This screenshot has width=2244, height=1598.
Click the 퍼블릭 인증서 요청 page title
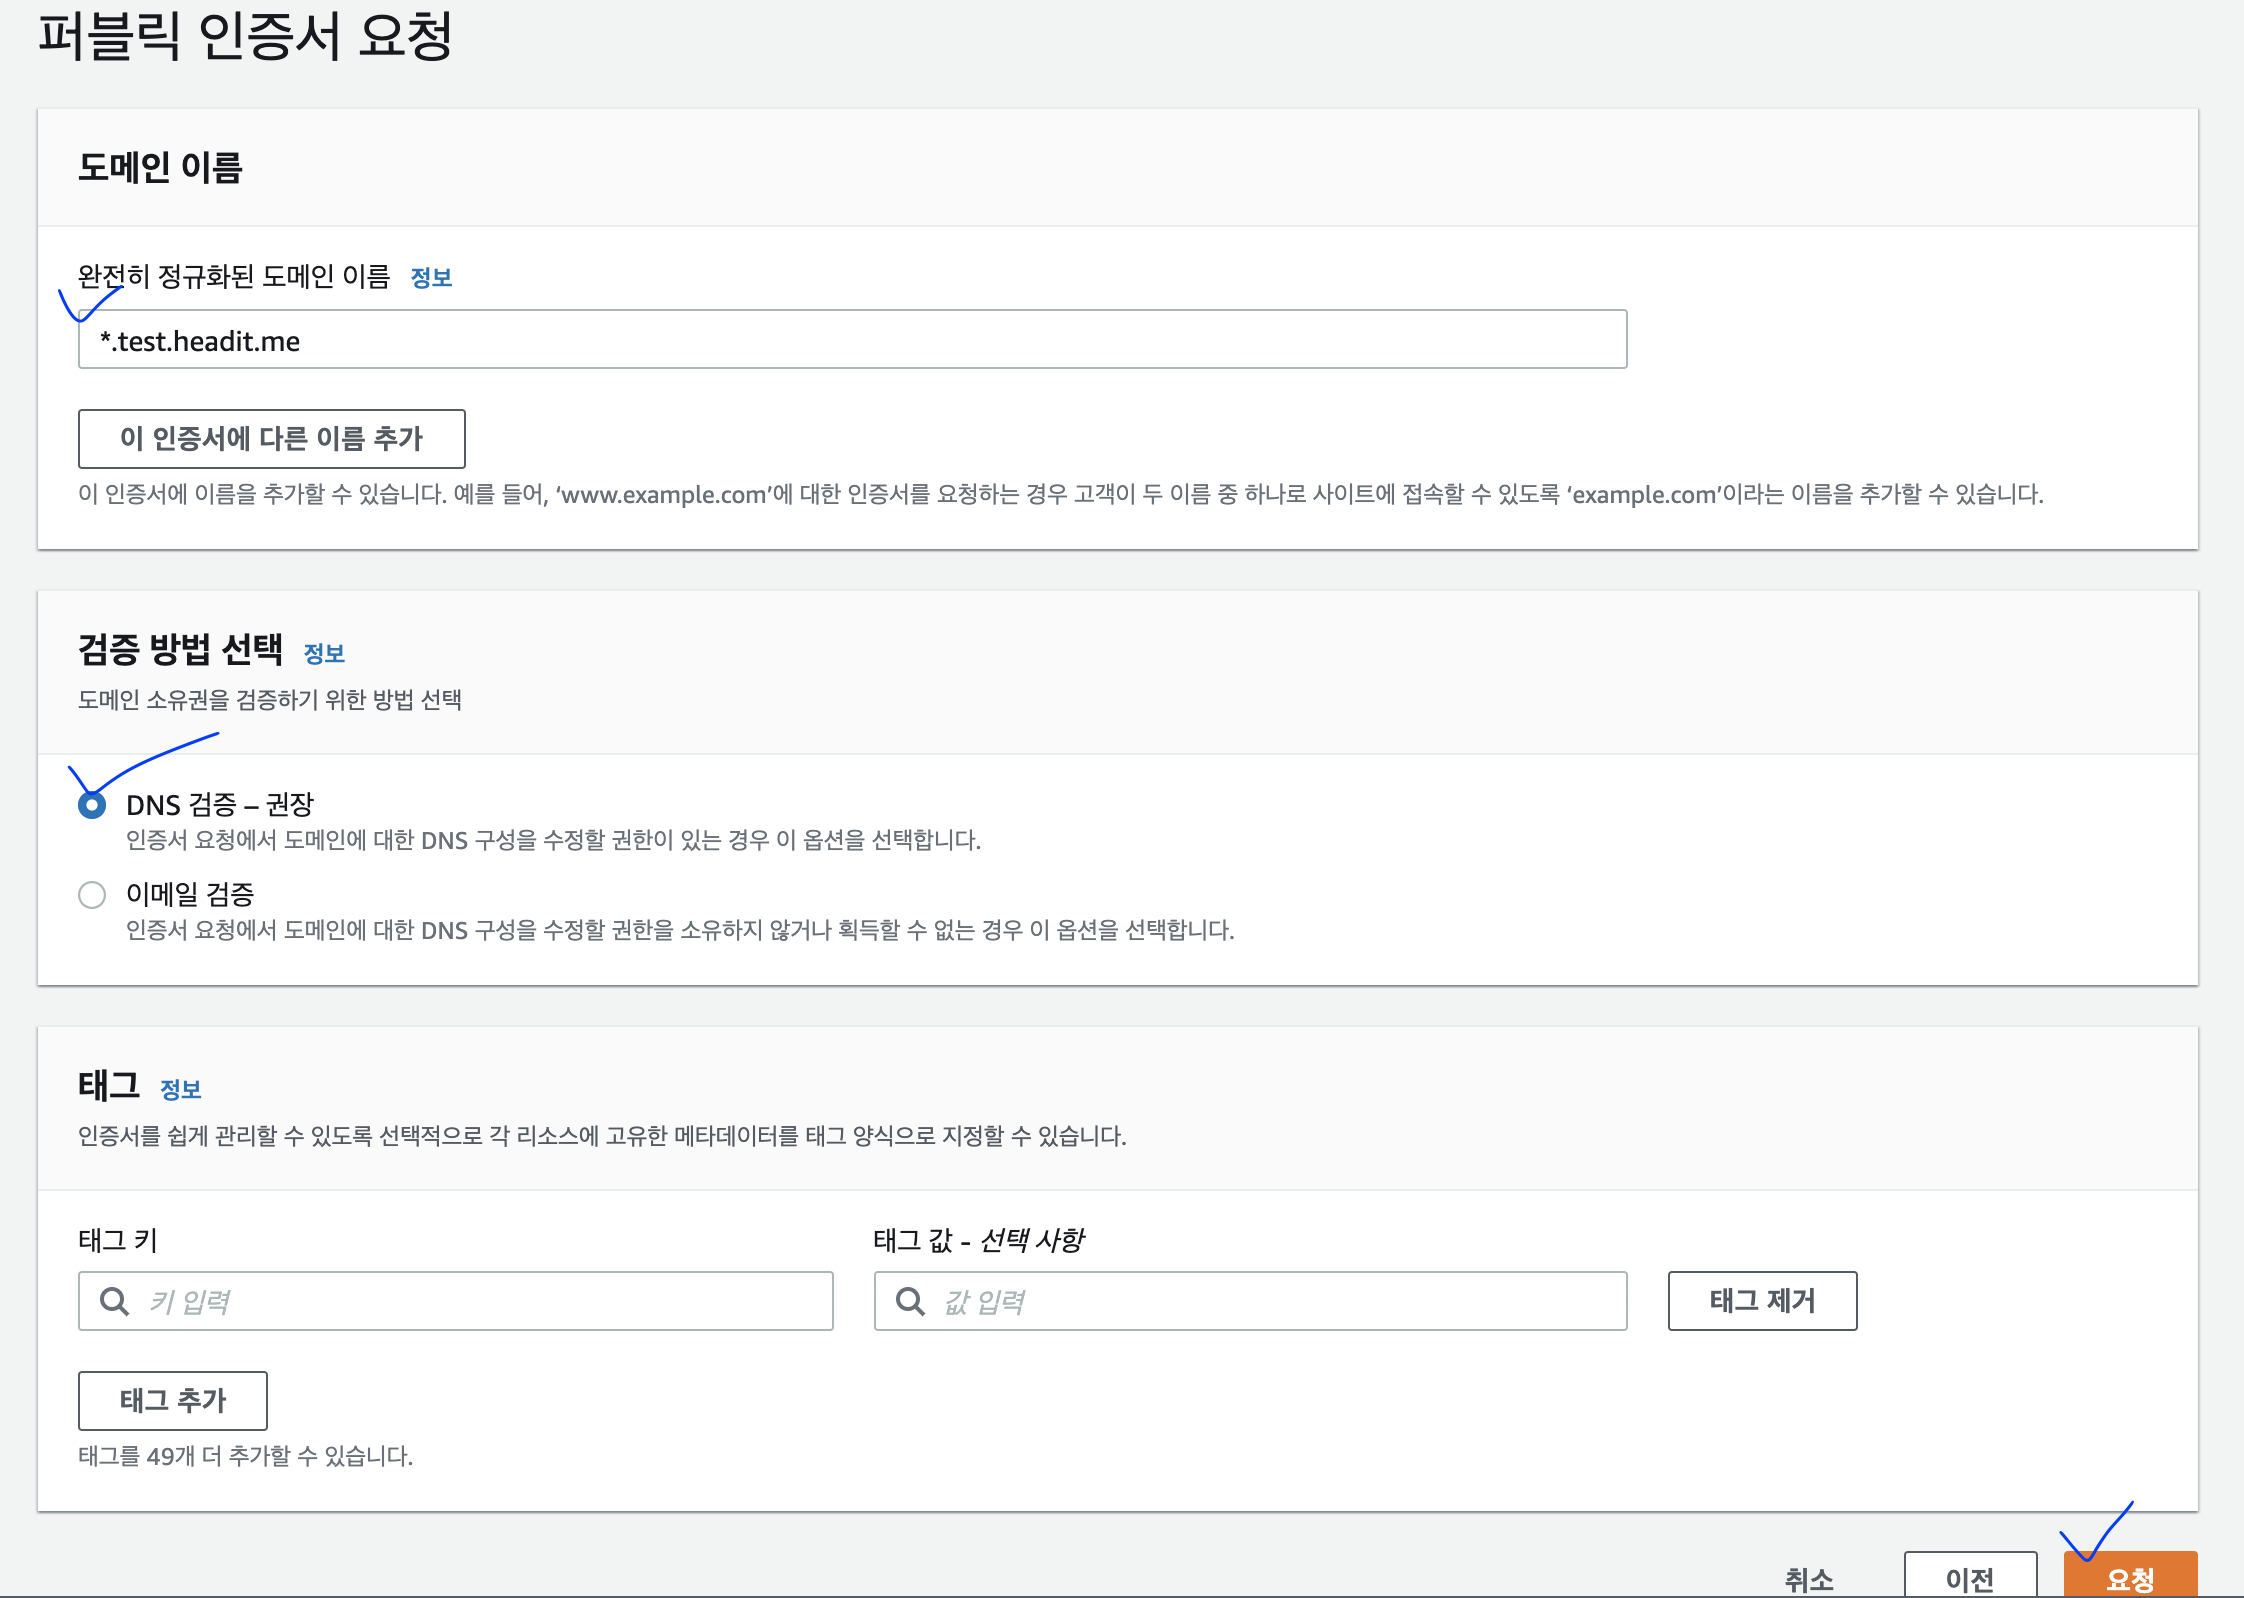click(245, 37)
